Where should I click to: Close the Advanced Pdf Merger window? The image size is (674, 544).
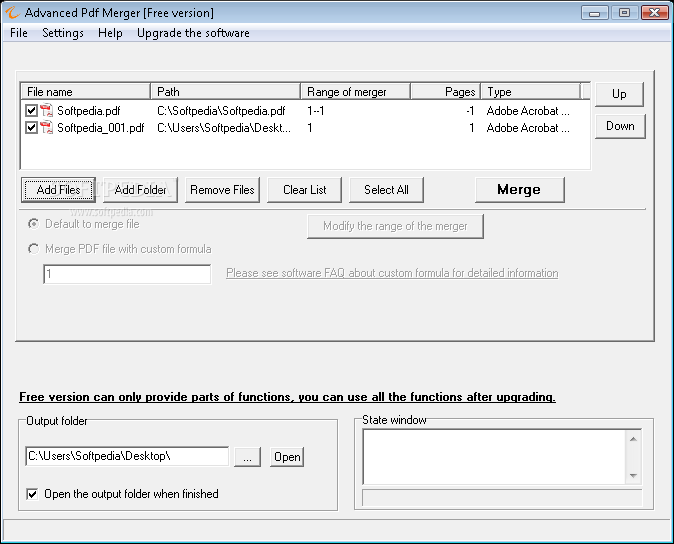tap(654, 13)
